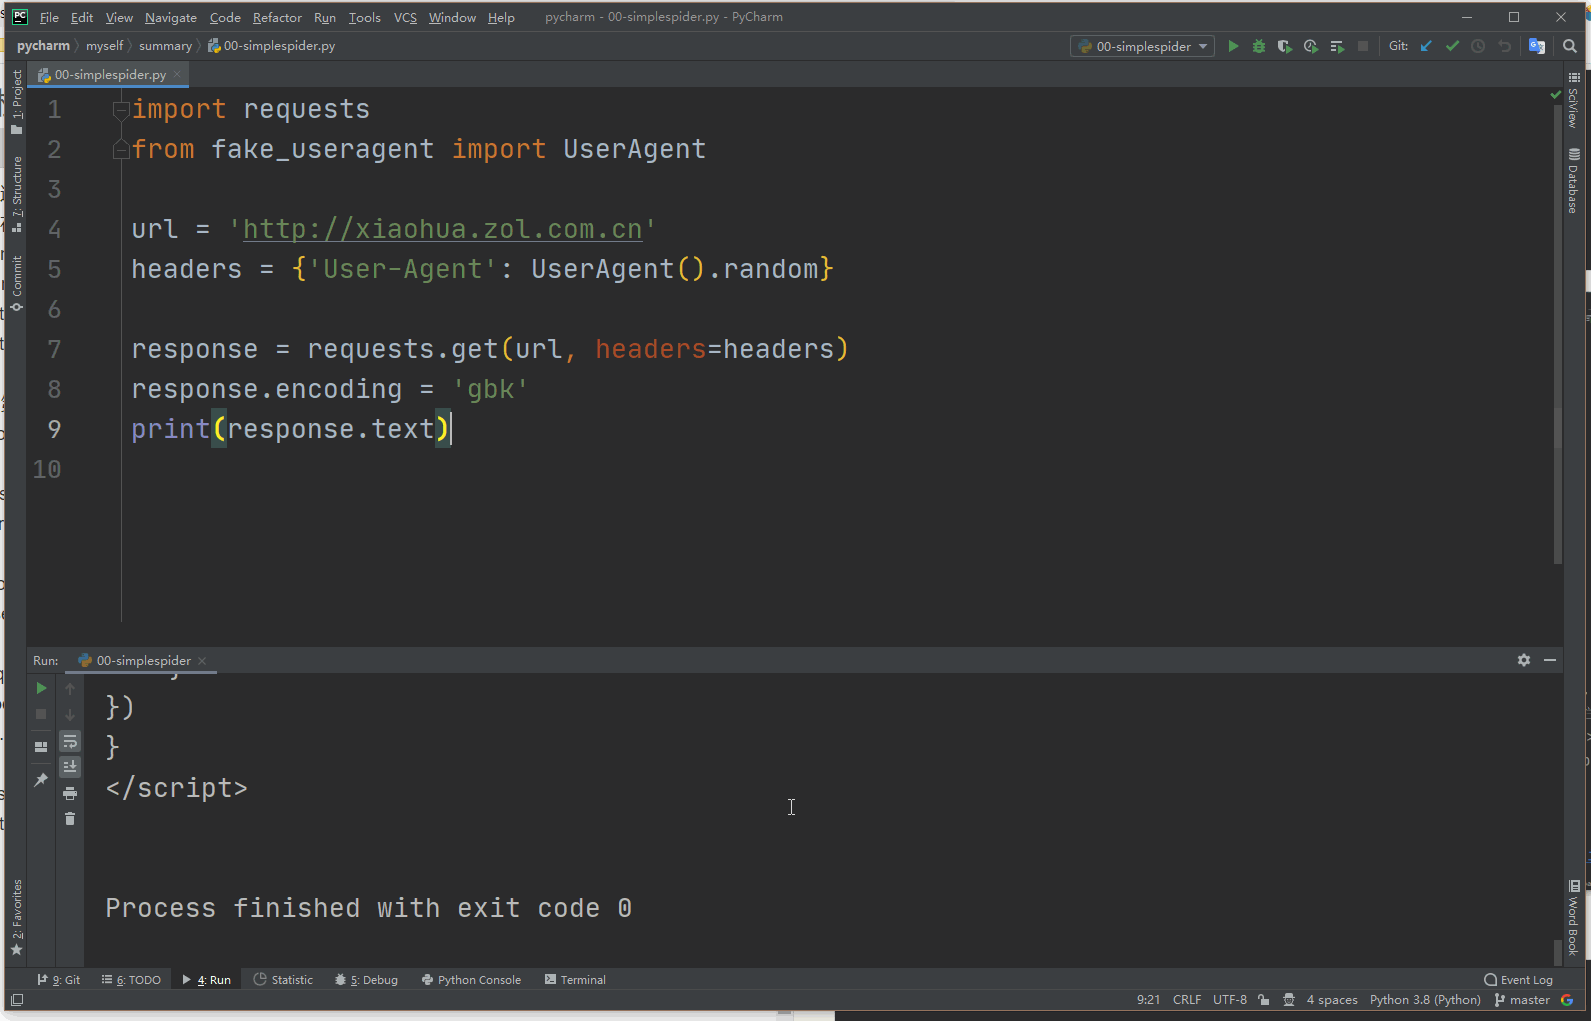The width and height of the screenshot is (1591, 1021).
Task: Open the Statistic tool window
Action: coord(283,980)
